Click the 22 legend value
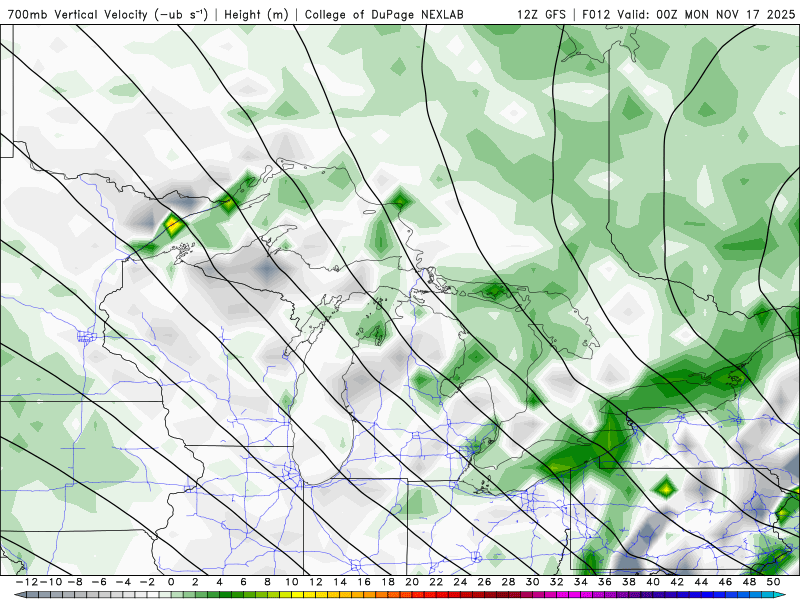 tap(436, 582)
